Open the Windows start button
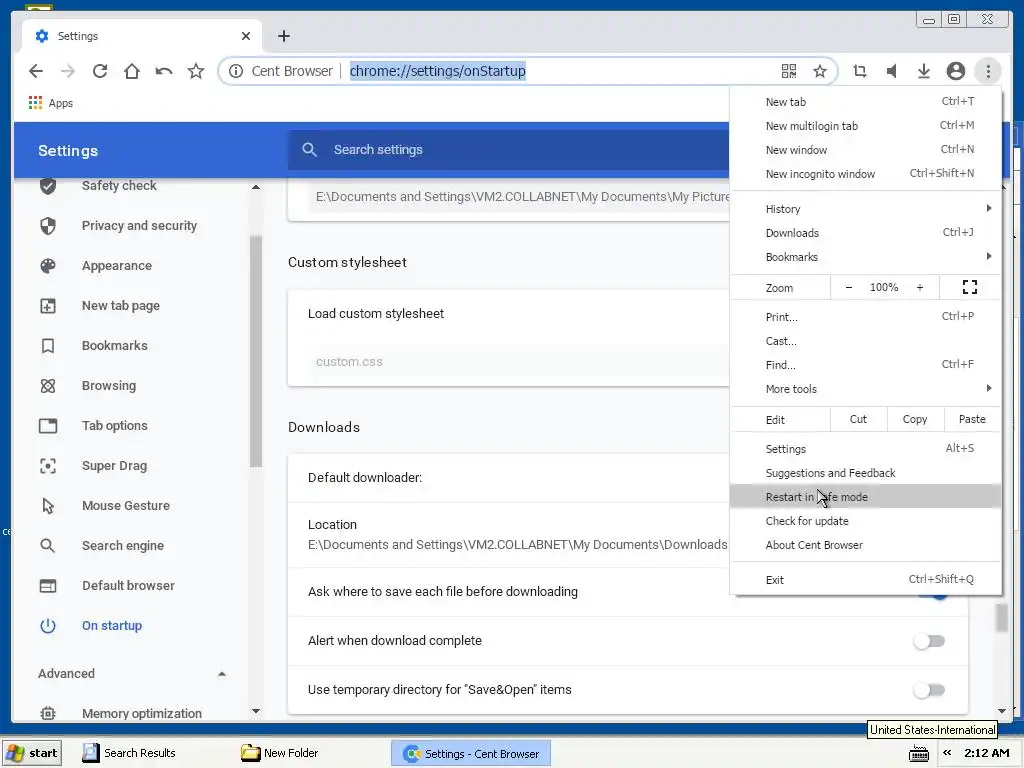Screen dimensions: 1024x768 click(32, 753)
